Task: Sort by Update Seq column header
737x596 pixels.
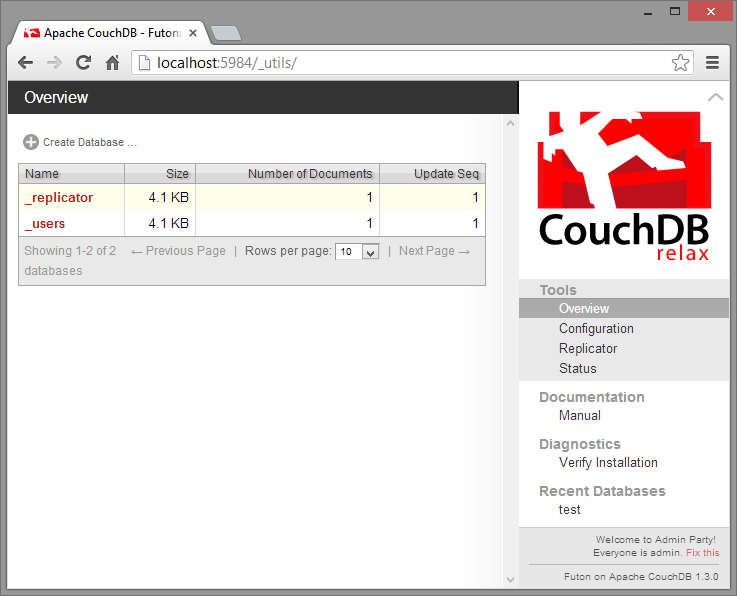Action: [x=432, y=173]
